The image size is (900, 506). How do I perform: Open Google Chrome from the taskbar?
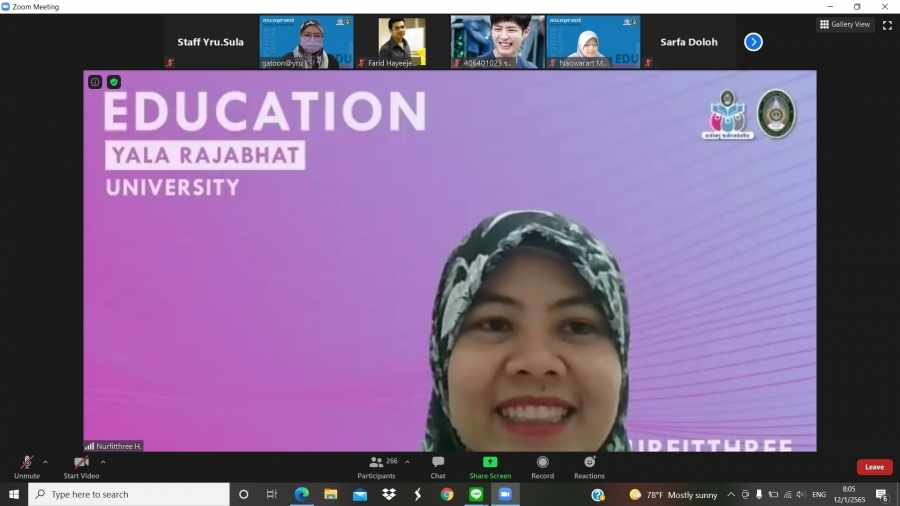(x=447, y=494)
